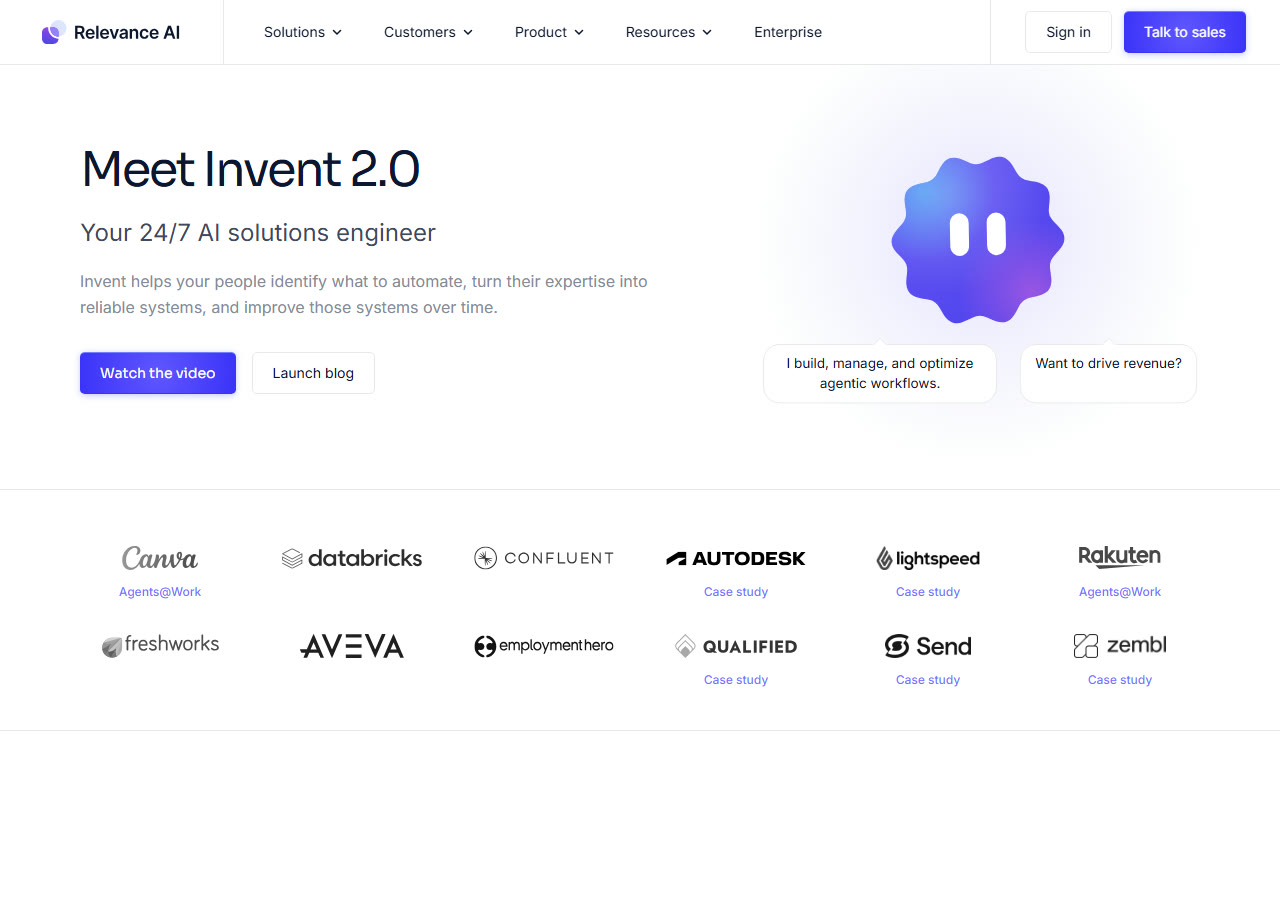Click the 'Meet Invent 2.0' heading
Image resolution: width=1280 pixels, height=900 pixels.
(250, 169)
